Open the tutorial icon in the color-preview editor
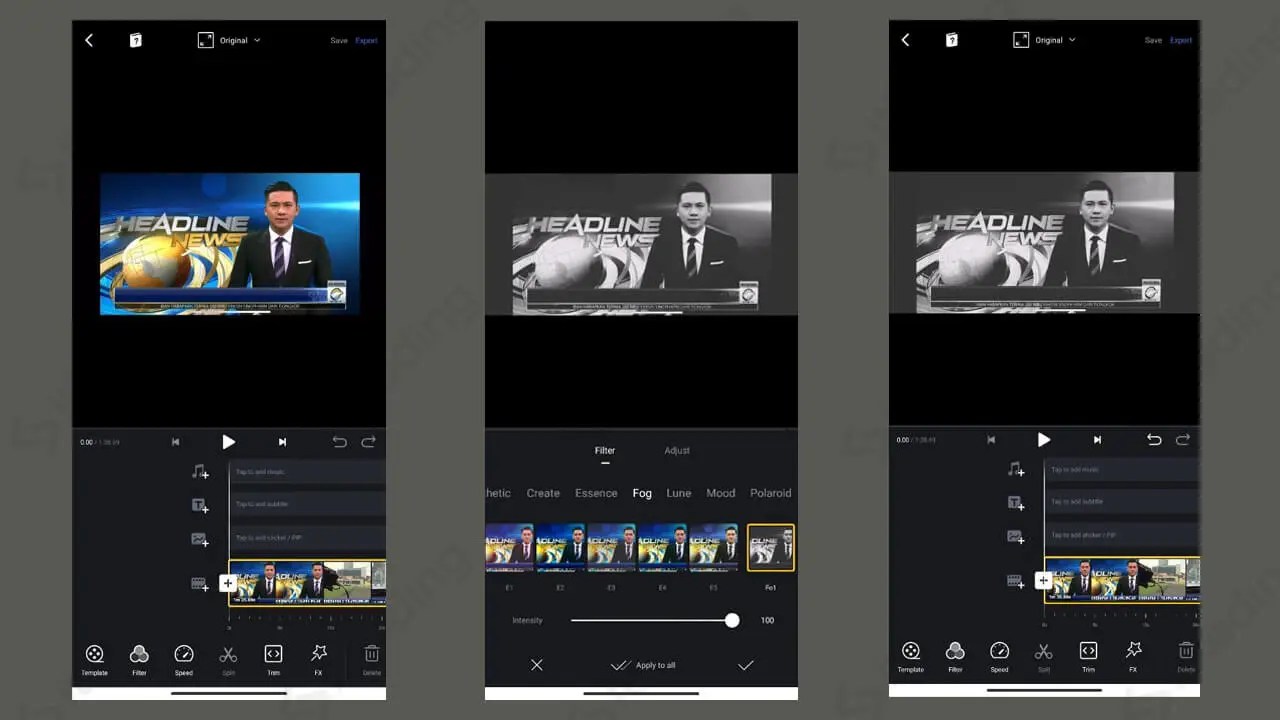 coord(136,40)
